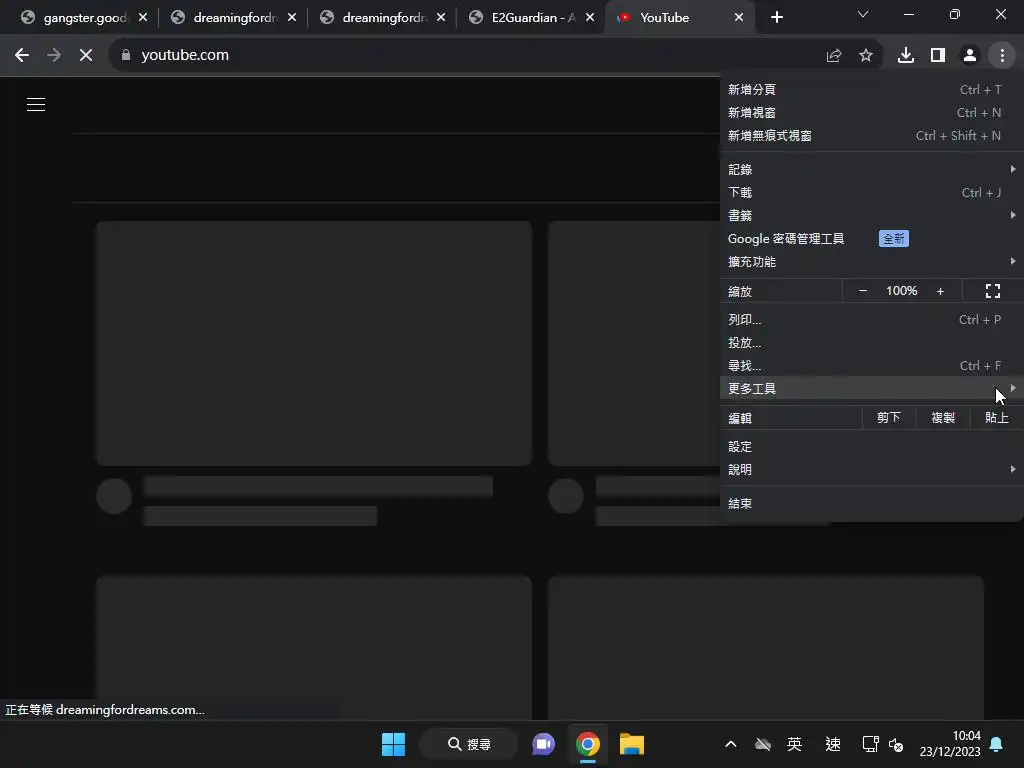Decrease zoom with the minus button
The width and height of the screenshot is (1024, 768).
point(863,291)
